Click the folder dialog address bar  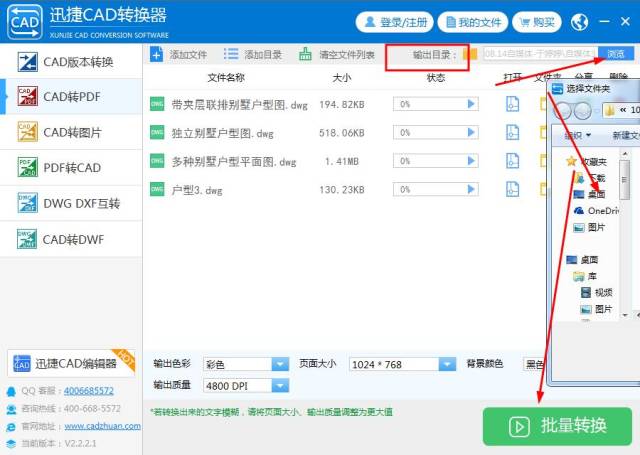click(x=621, y=110)
